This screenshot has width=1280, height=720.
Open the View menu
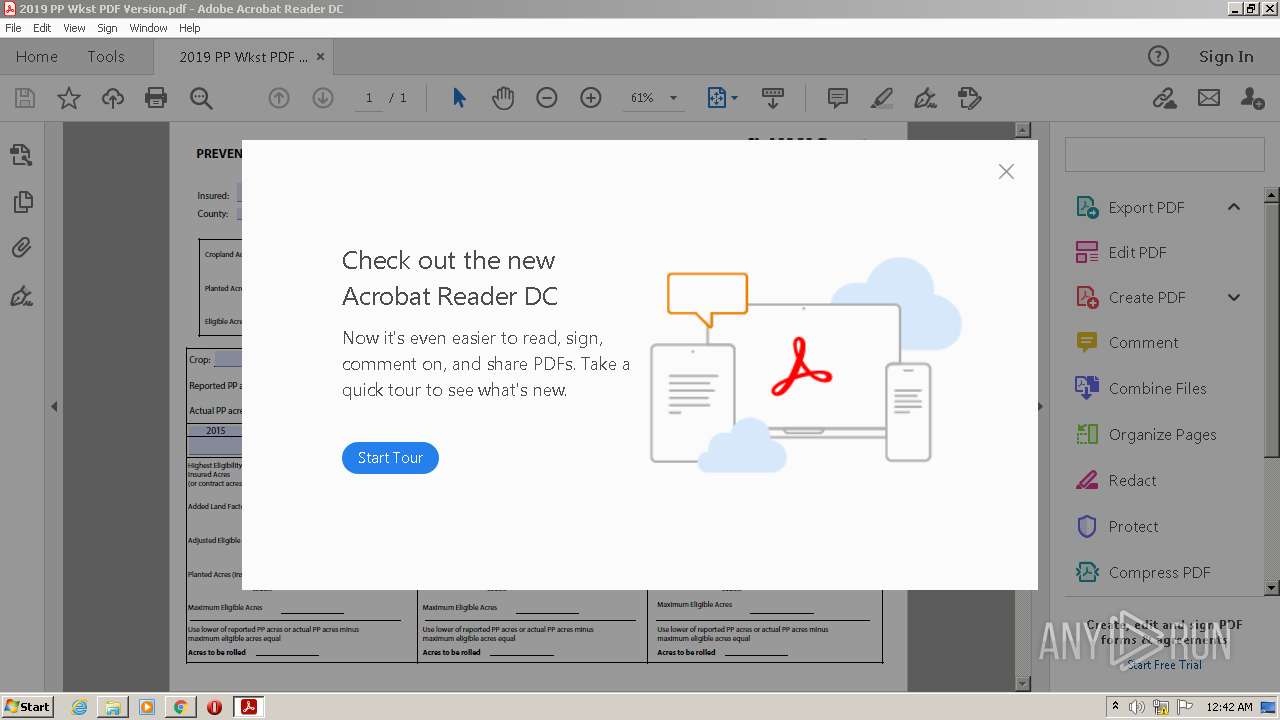coord(74,28)
